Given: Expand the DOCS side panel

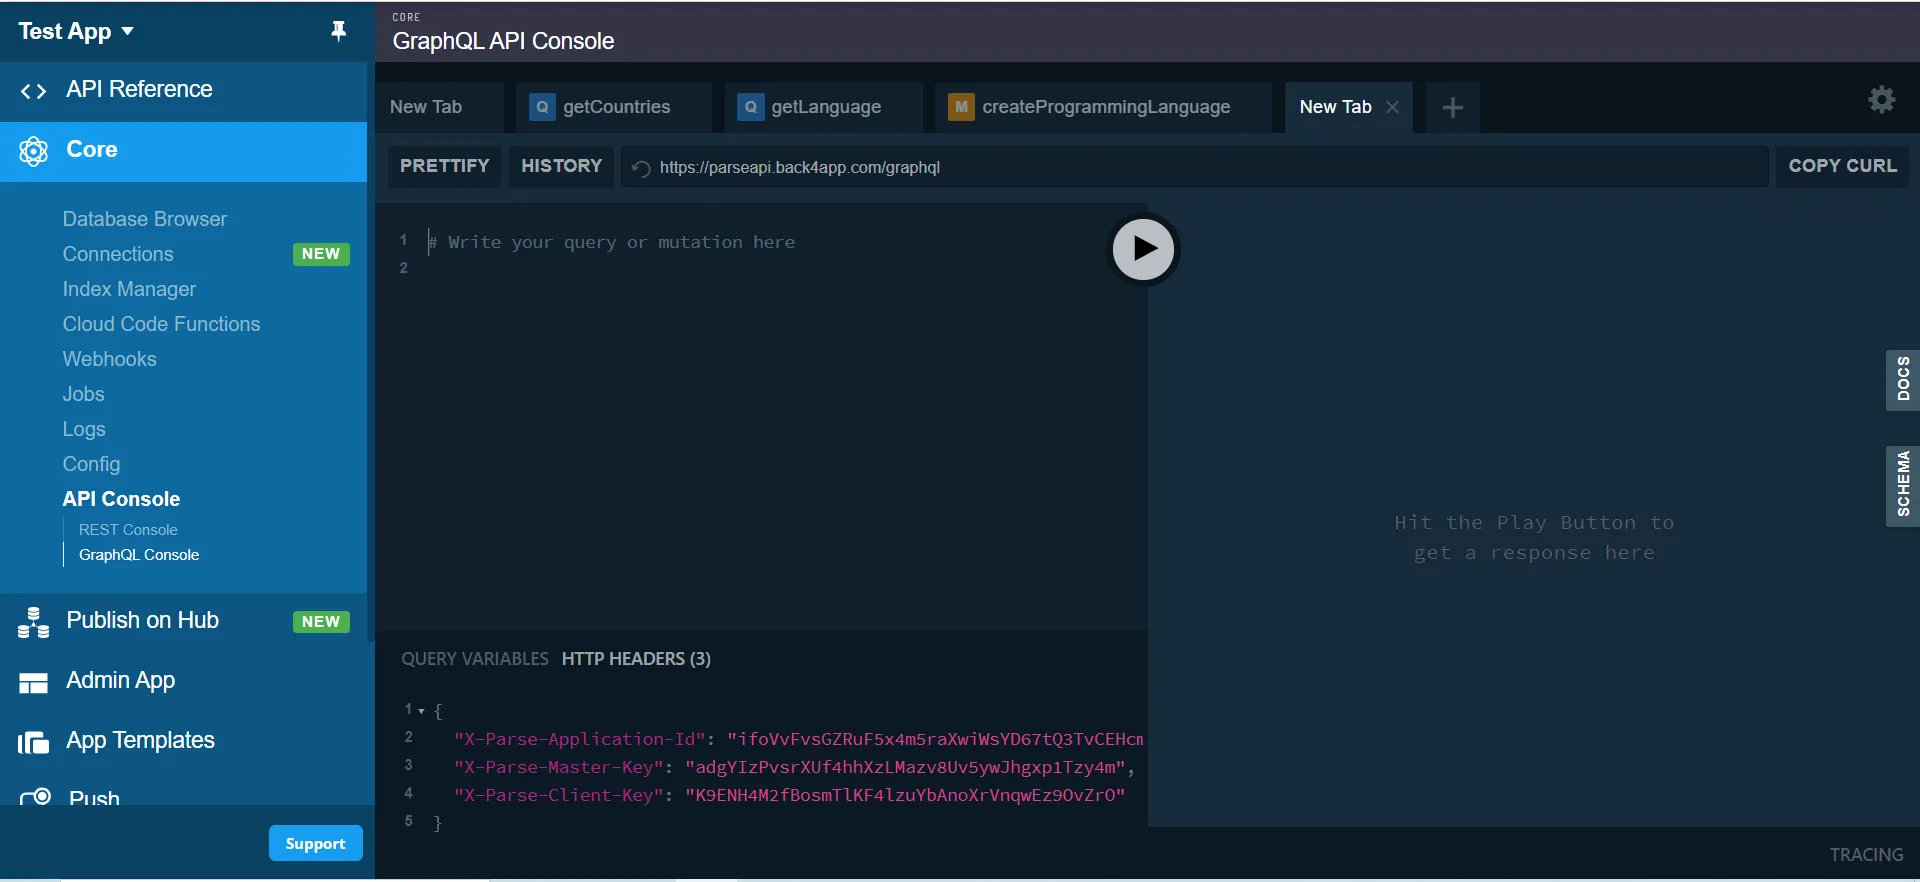Looking at the screenshot, I should click(x=1902, y=379).
